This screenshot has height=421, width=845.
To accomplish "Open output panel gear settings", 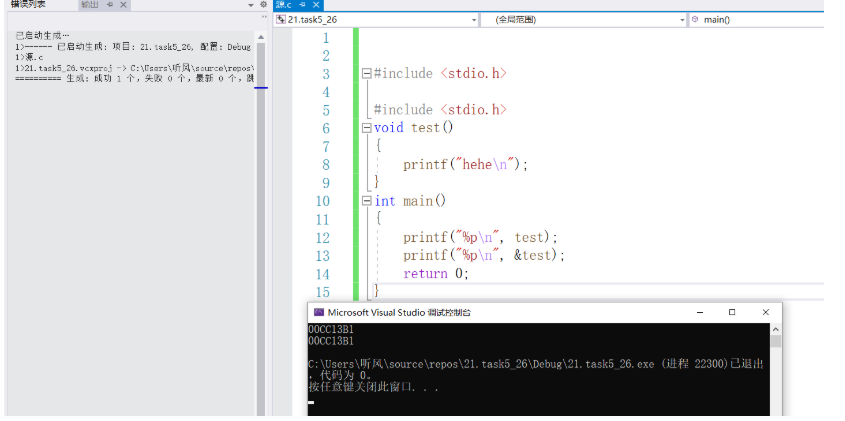I will [x=263, y=4].
